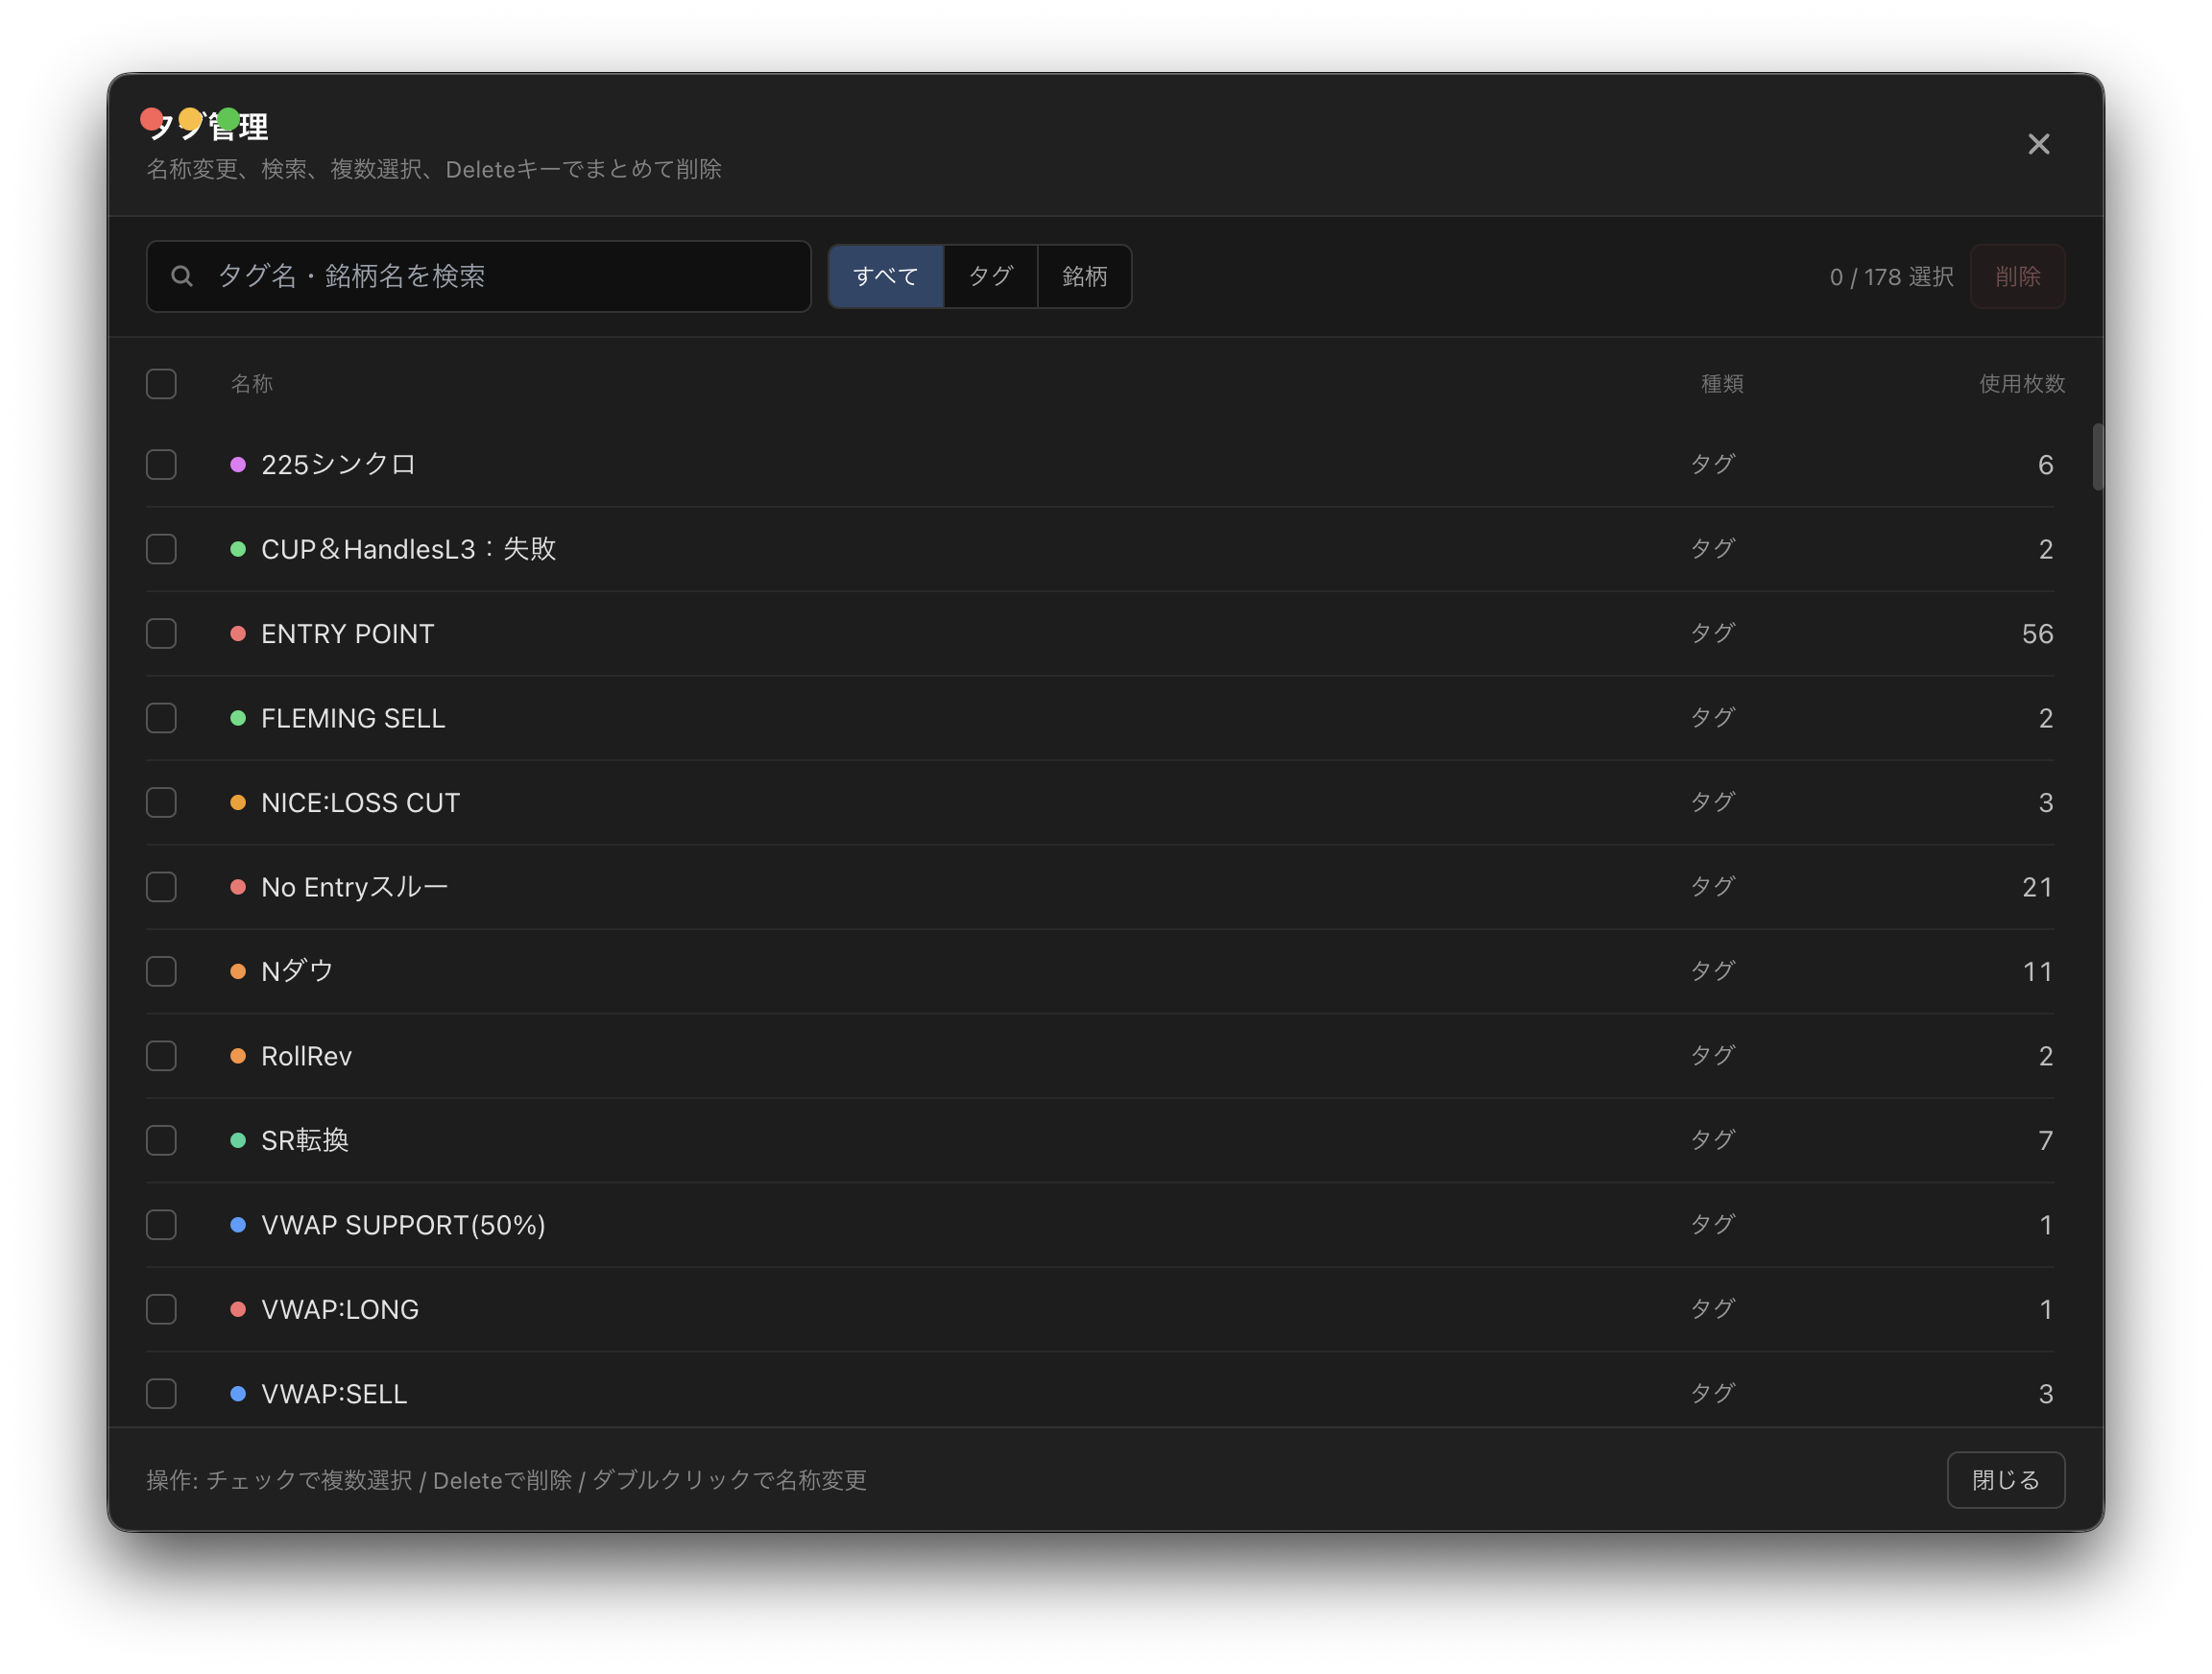Click red dot beside ENTRY POINT

pyautogui.click(x=238, y=633)
